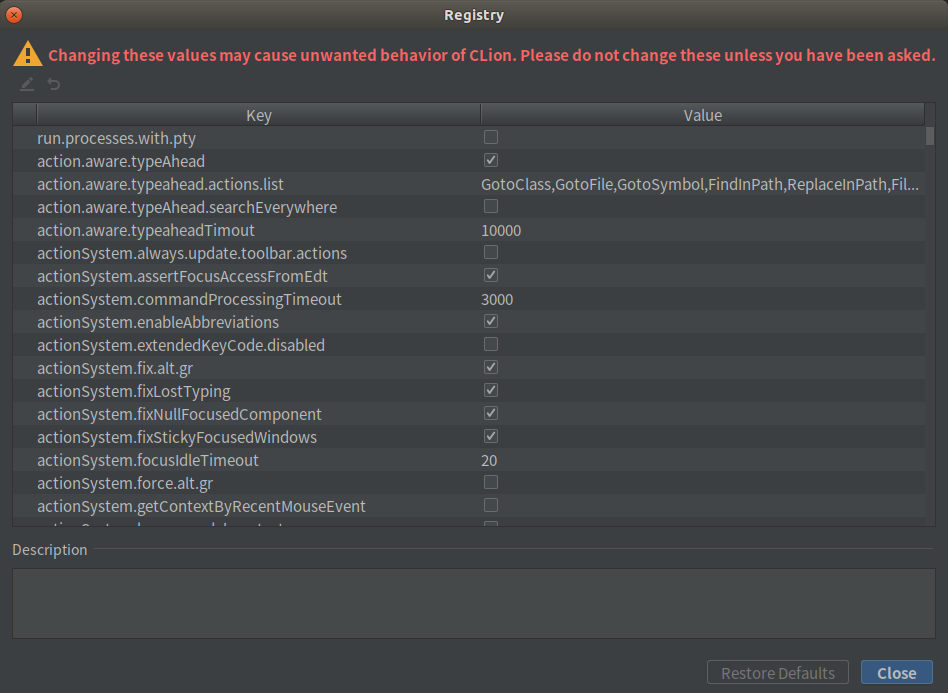
Task: Disable the actionSystem.fixStickyFocusedWindows checkbox
Action: click(x=490, y=436)
